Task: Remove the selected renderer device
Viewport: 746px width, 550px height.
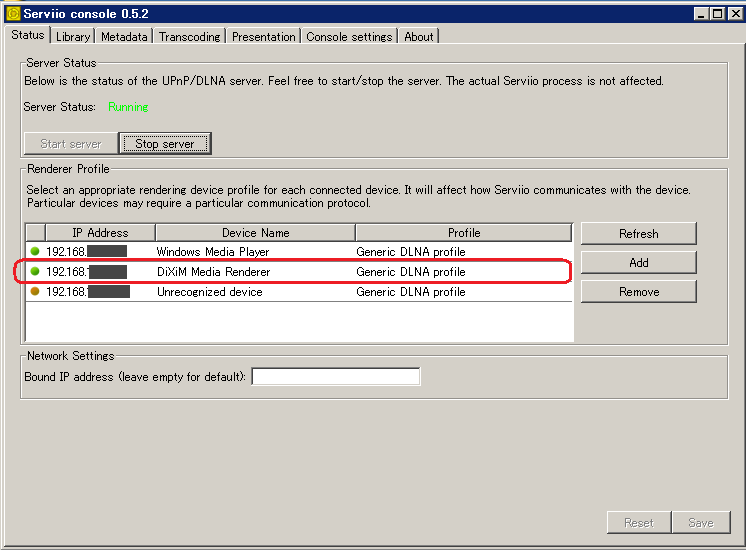Action: tap(638, 292)
